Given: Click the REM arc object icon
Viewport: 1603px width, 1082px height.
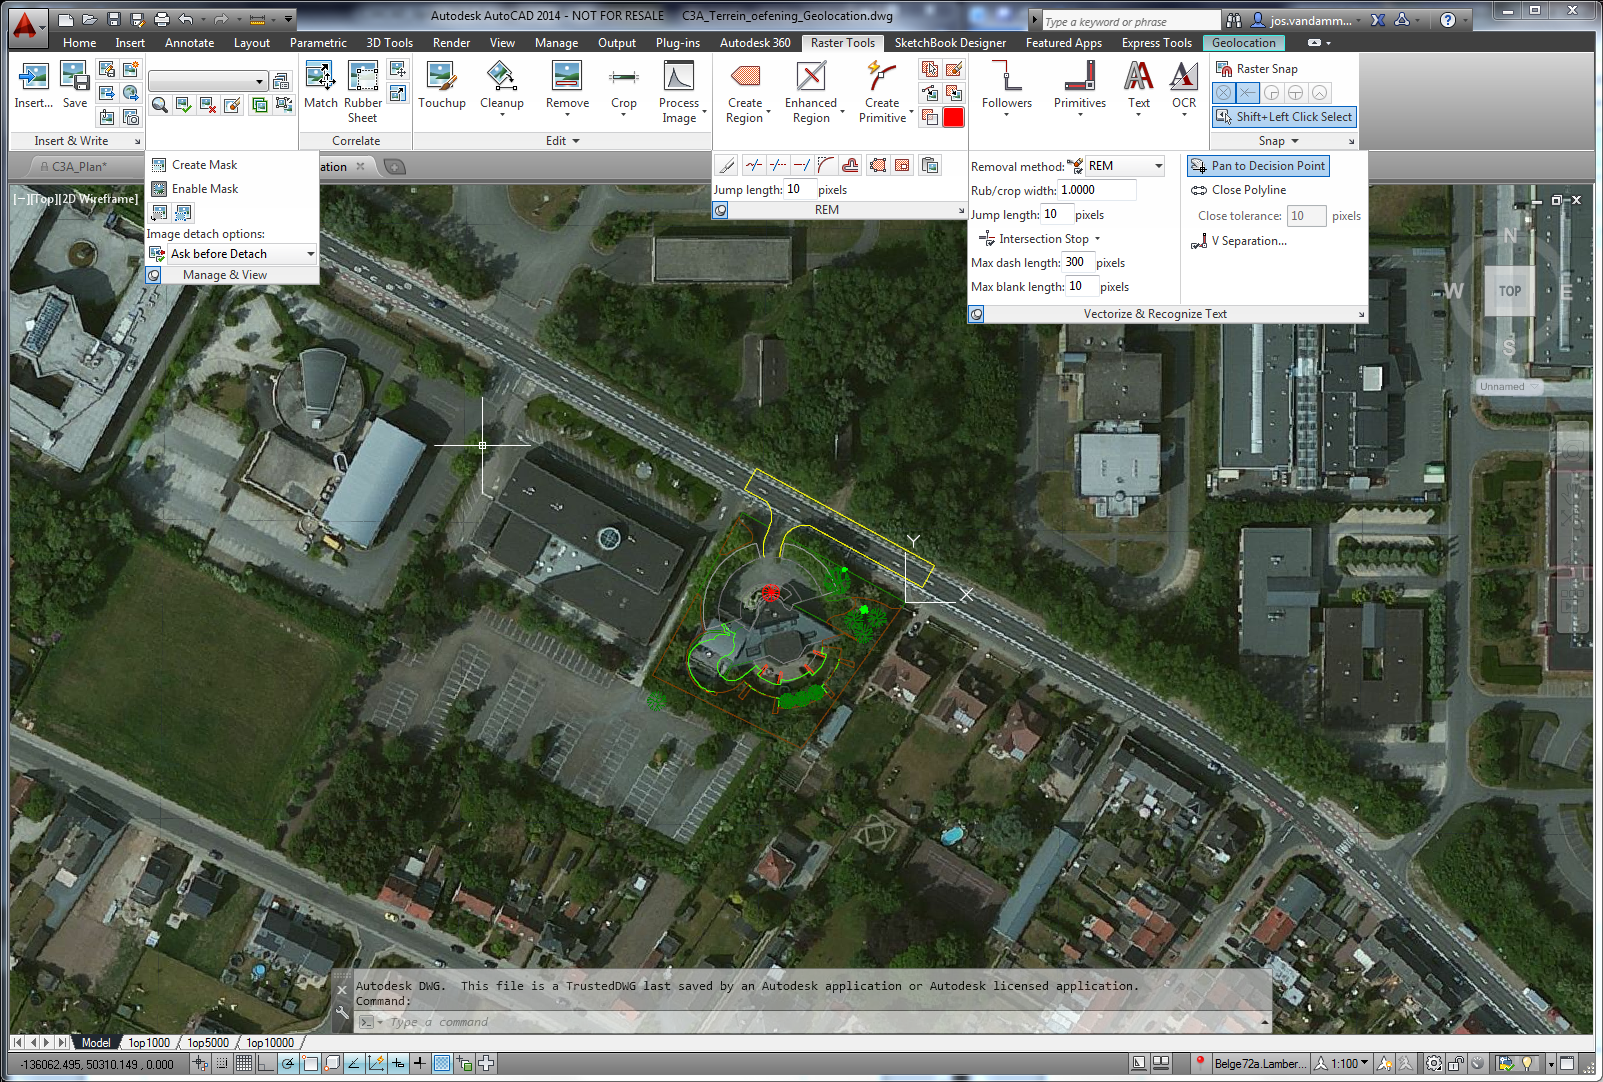Looking at the screenshot, I should [x=825, y=165].
